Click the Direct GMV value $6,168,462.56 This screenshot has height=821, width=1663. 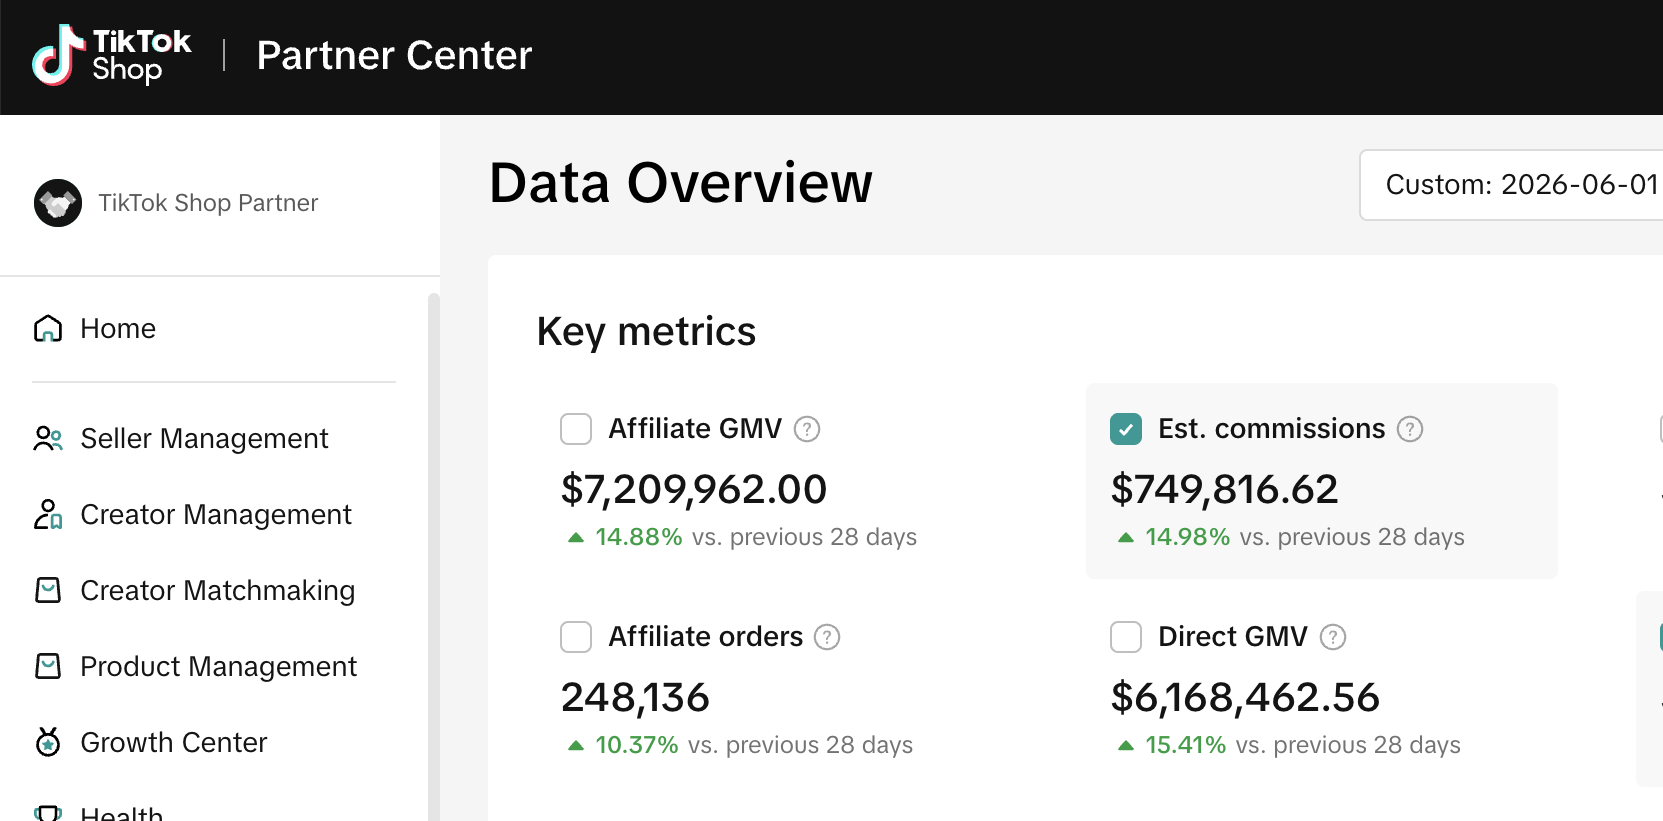pos(1245,697)
